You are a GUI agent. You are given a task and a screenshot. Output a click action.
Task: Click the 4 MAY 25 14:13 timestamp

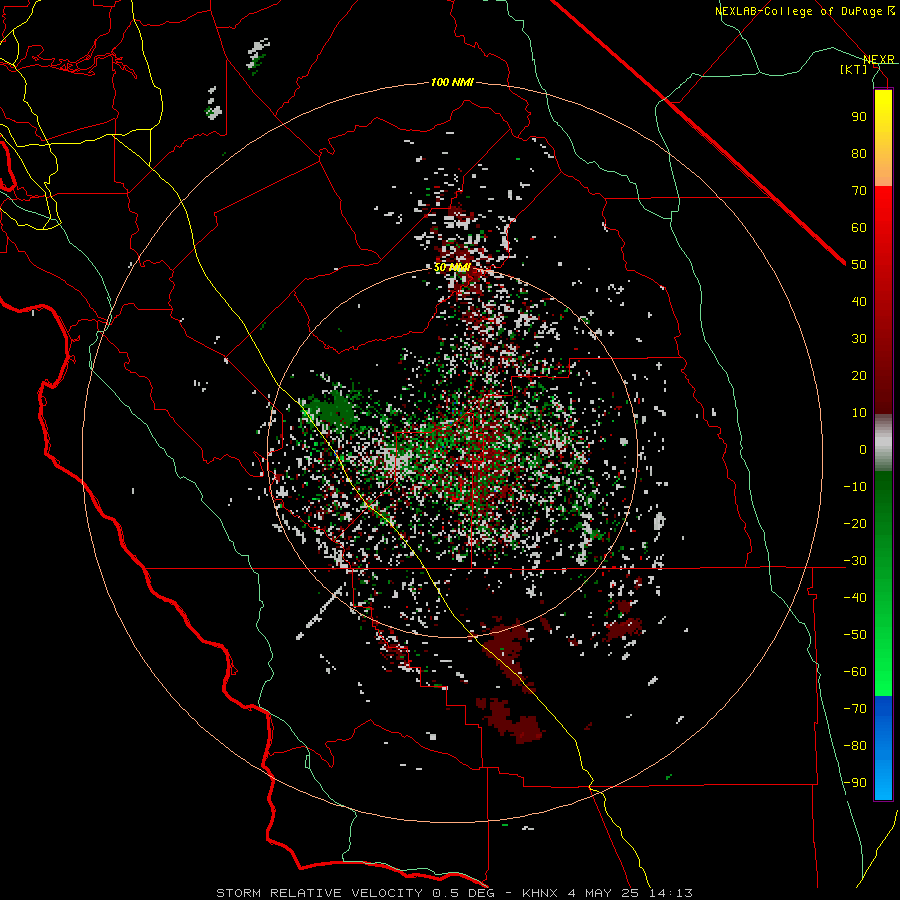(x=630, y=893)
